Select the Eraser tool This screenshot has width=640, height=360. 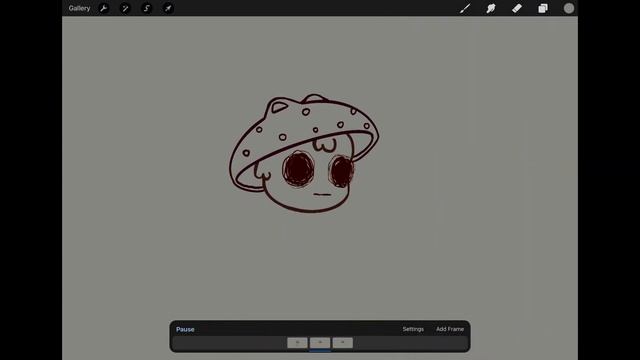point(517,8)
